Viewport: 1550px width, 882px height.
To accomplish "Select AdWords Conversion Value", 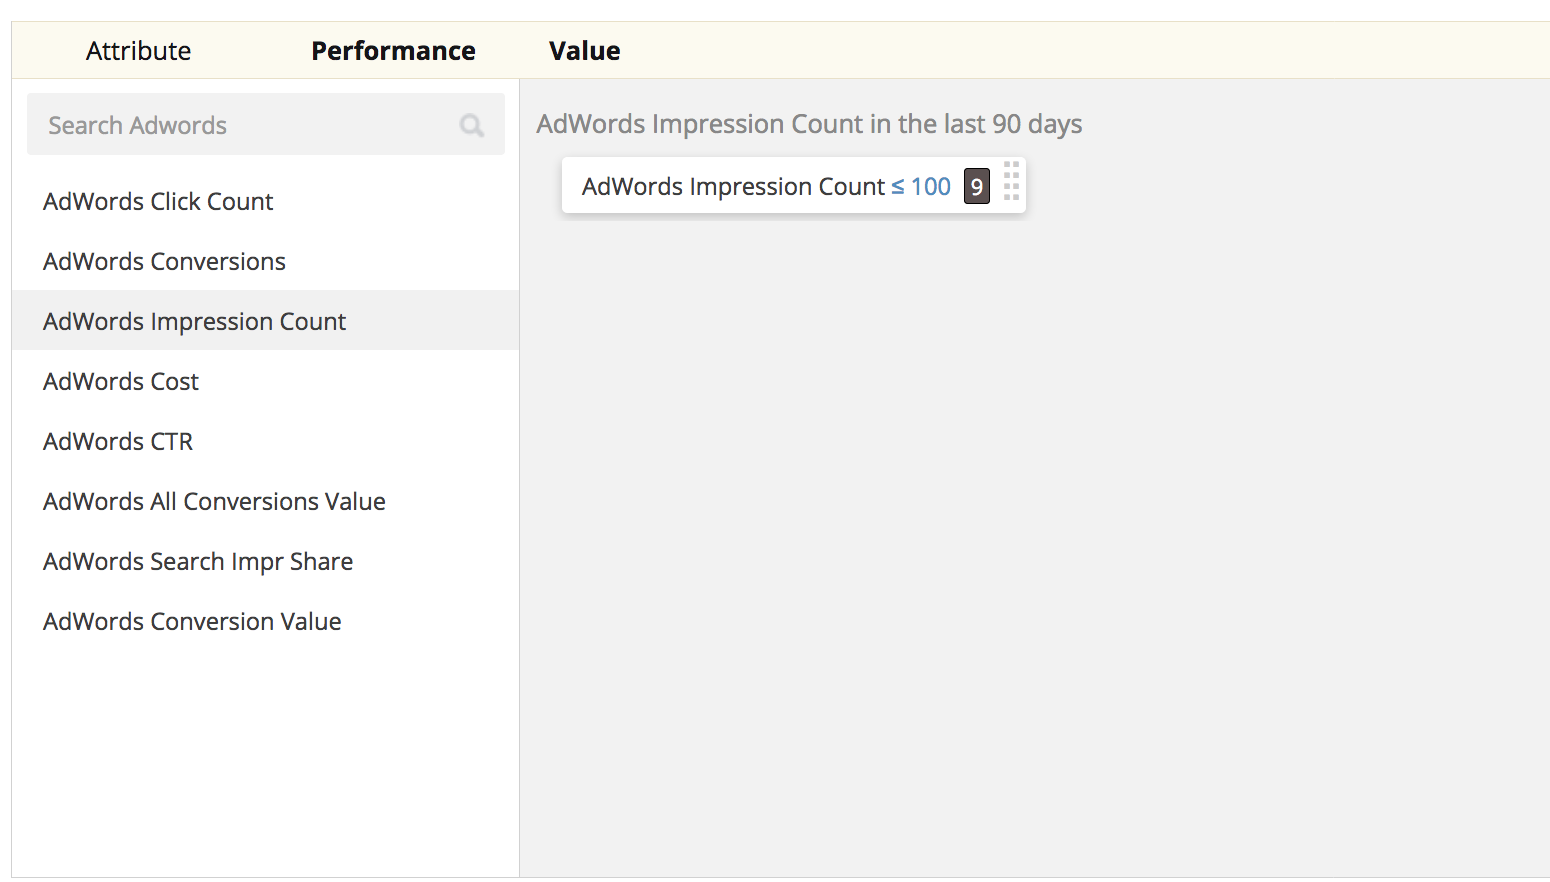I will point(265,621).
